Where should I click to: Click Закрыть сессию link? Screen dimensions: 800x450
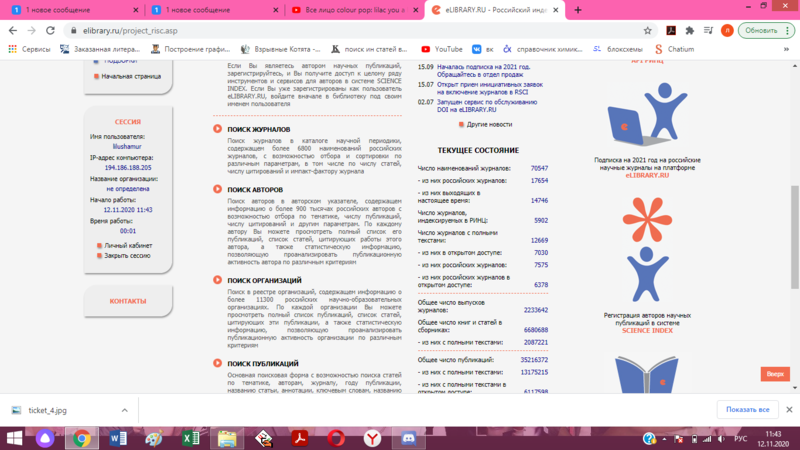pyautogui.click(x=128, y=256)
